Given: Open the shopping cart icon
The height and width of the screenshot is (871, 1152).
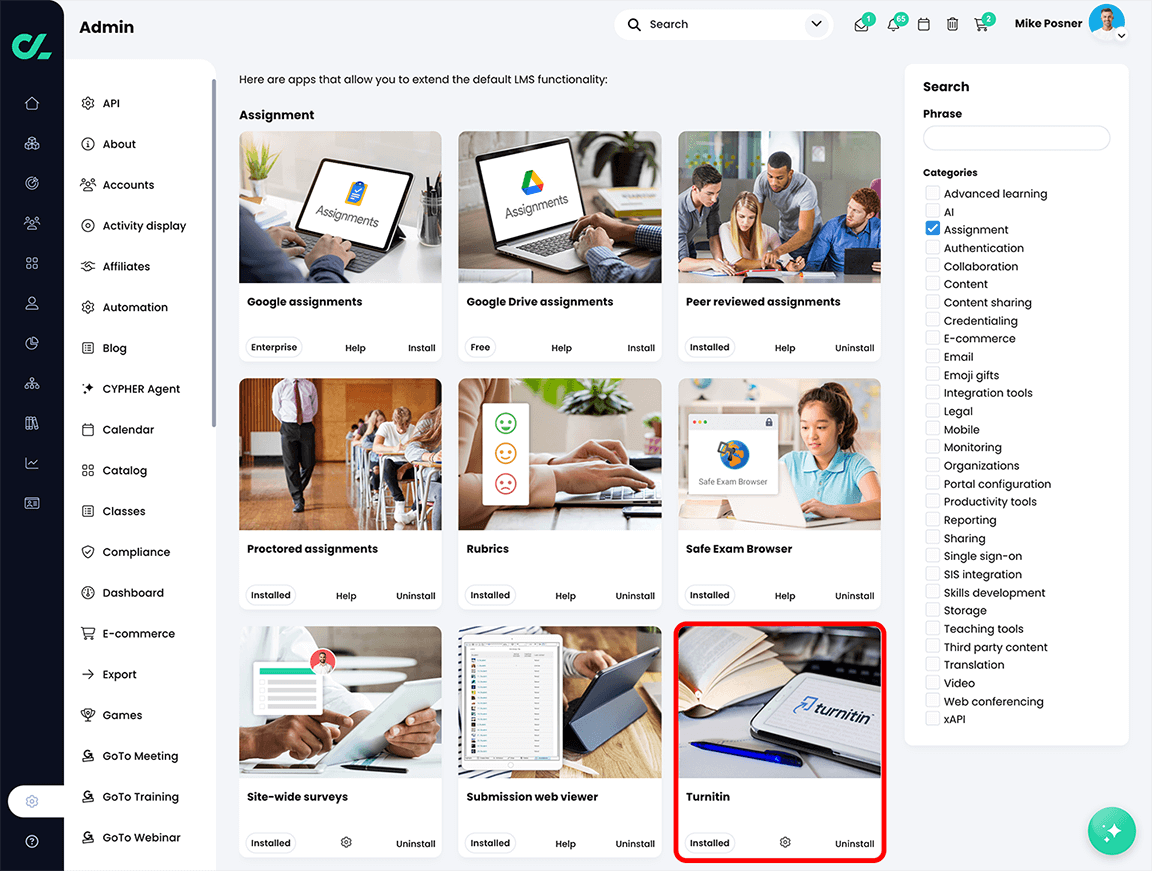Looking at the screenshot, I should [981, 25].
